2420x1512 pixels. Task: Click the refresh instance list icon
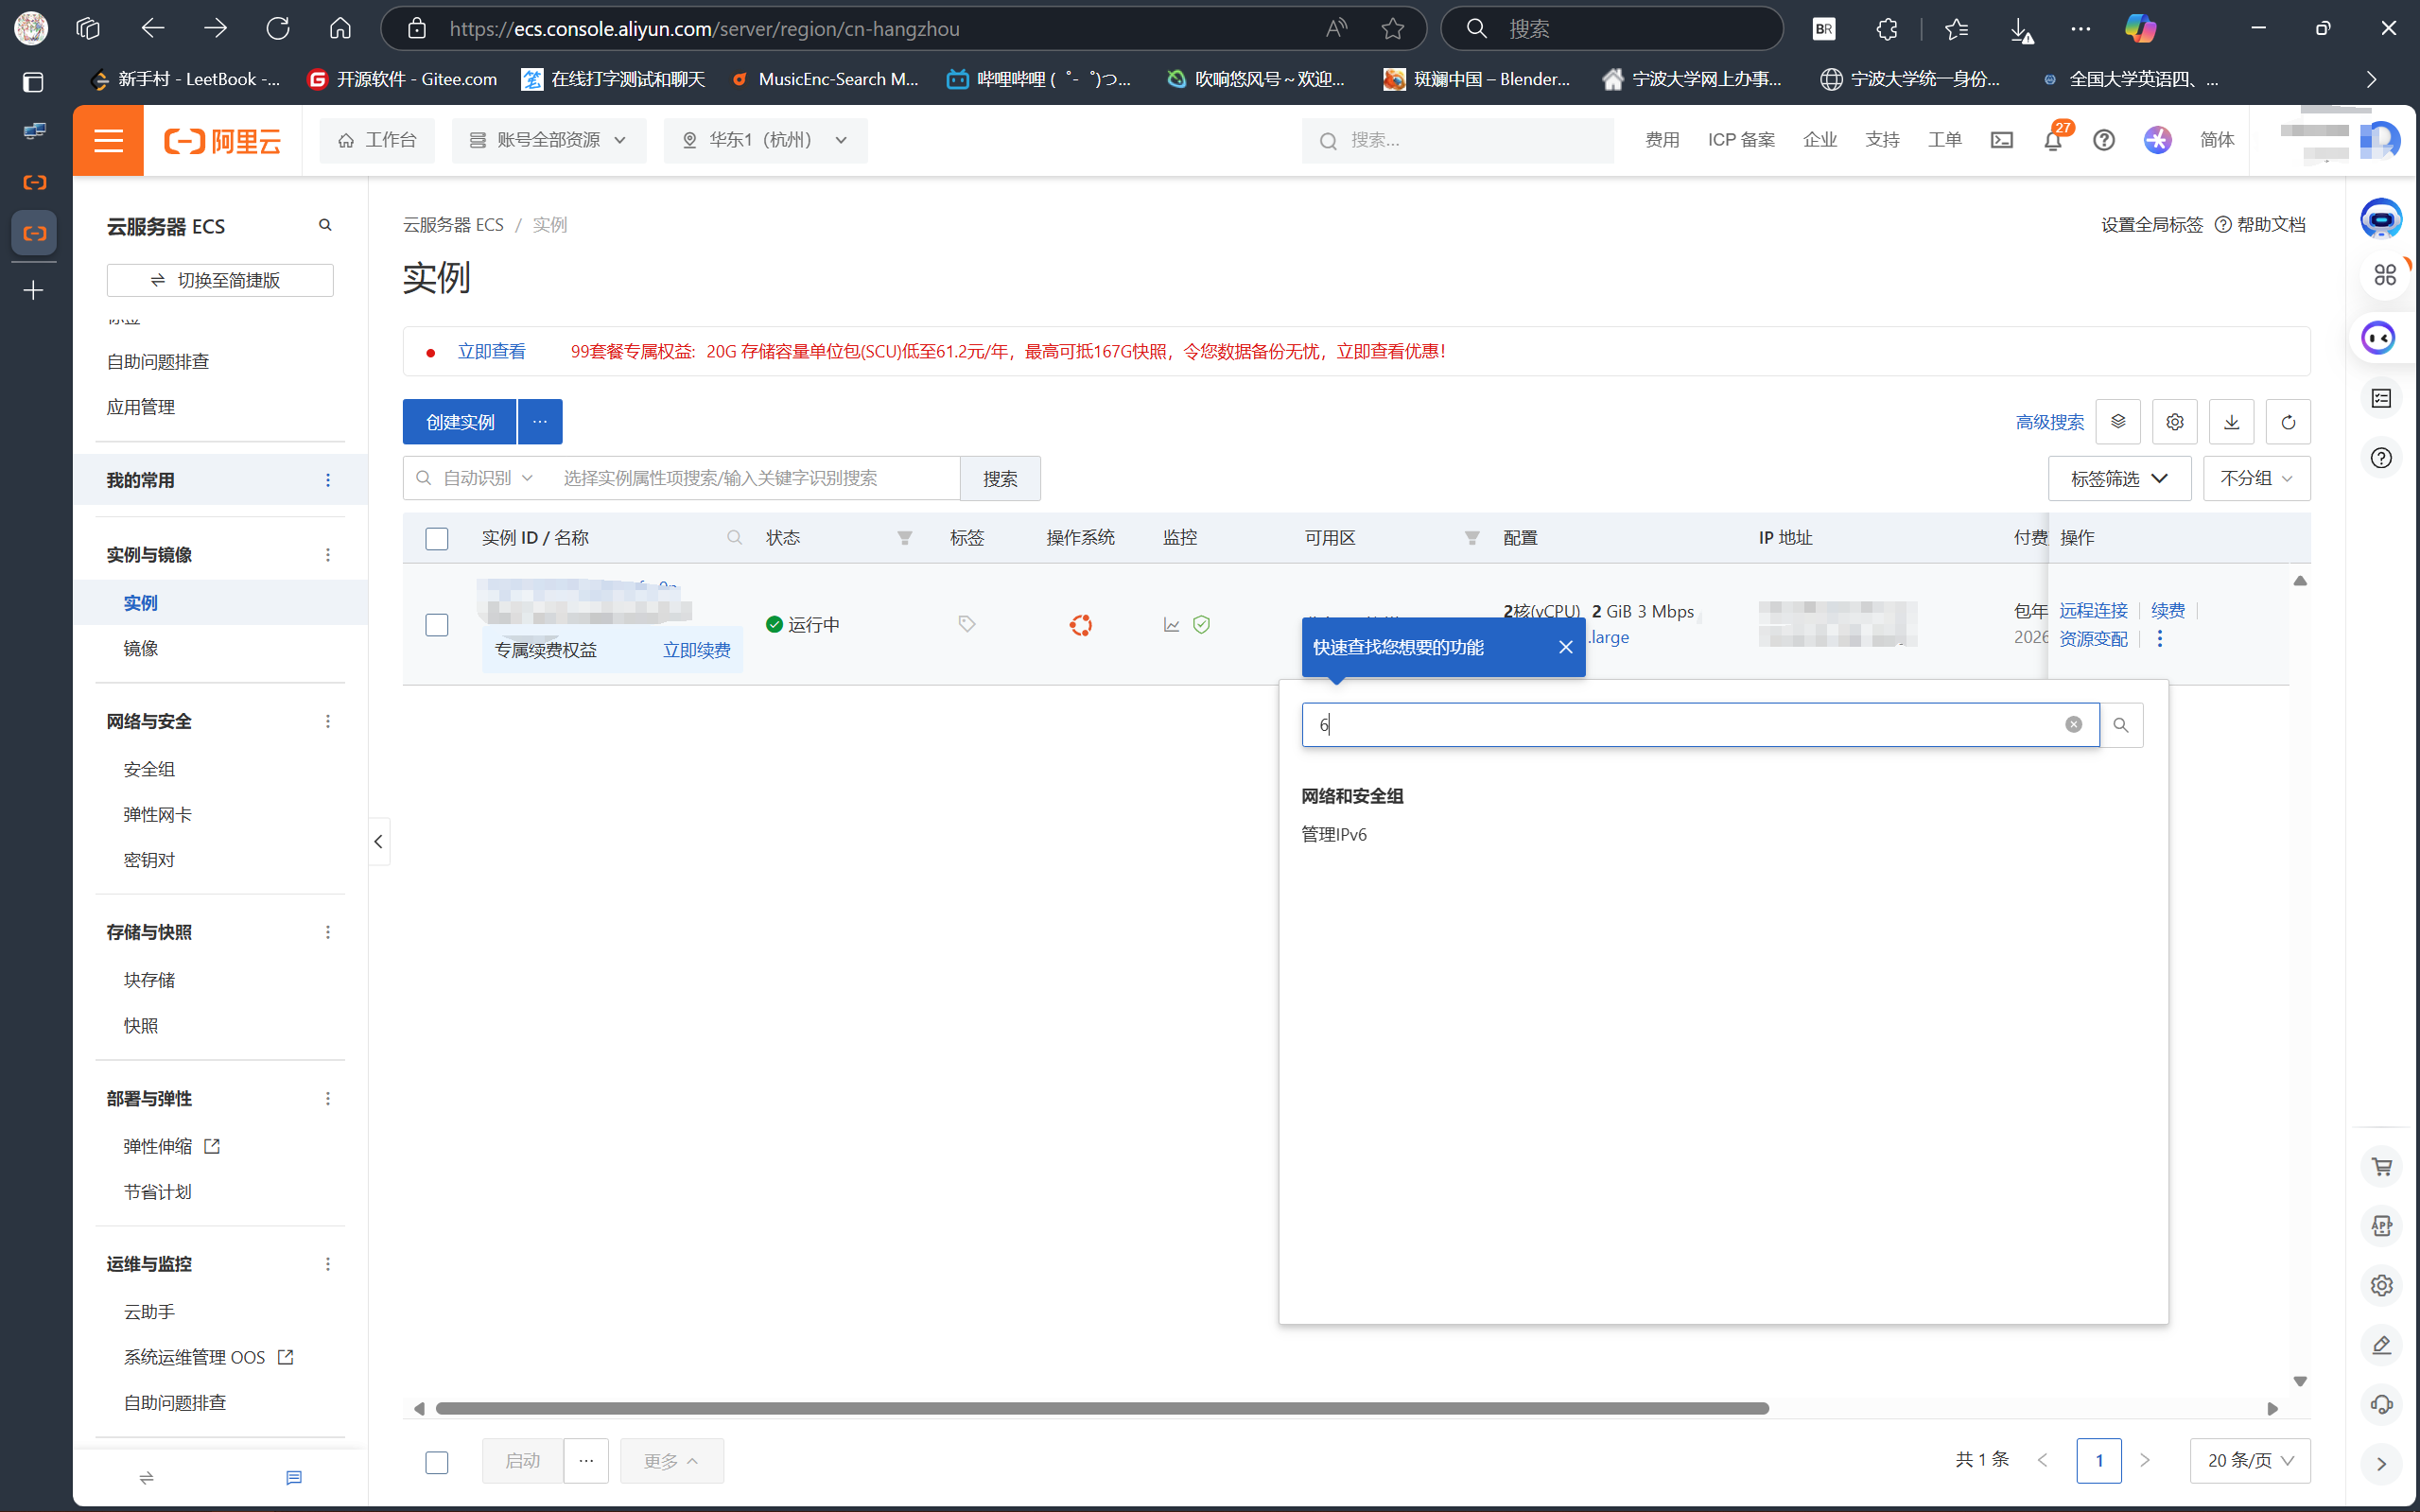tap(2287, 422)
